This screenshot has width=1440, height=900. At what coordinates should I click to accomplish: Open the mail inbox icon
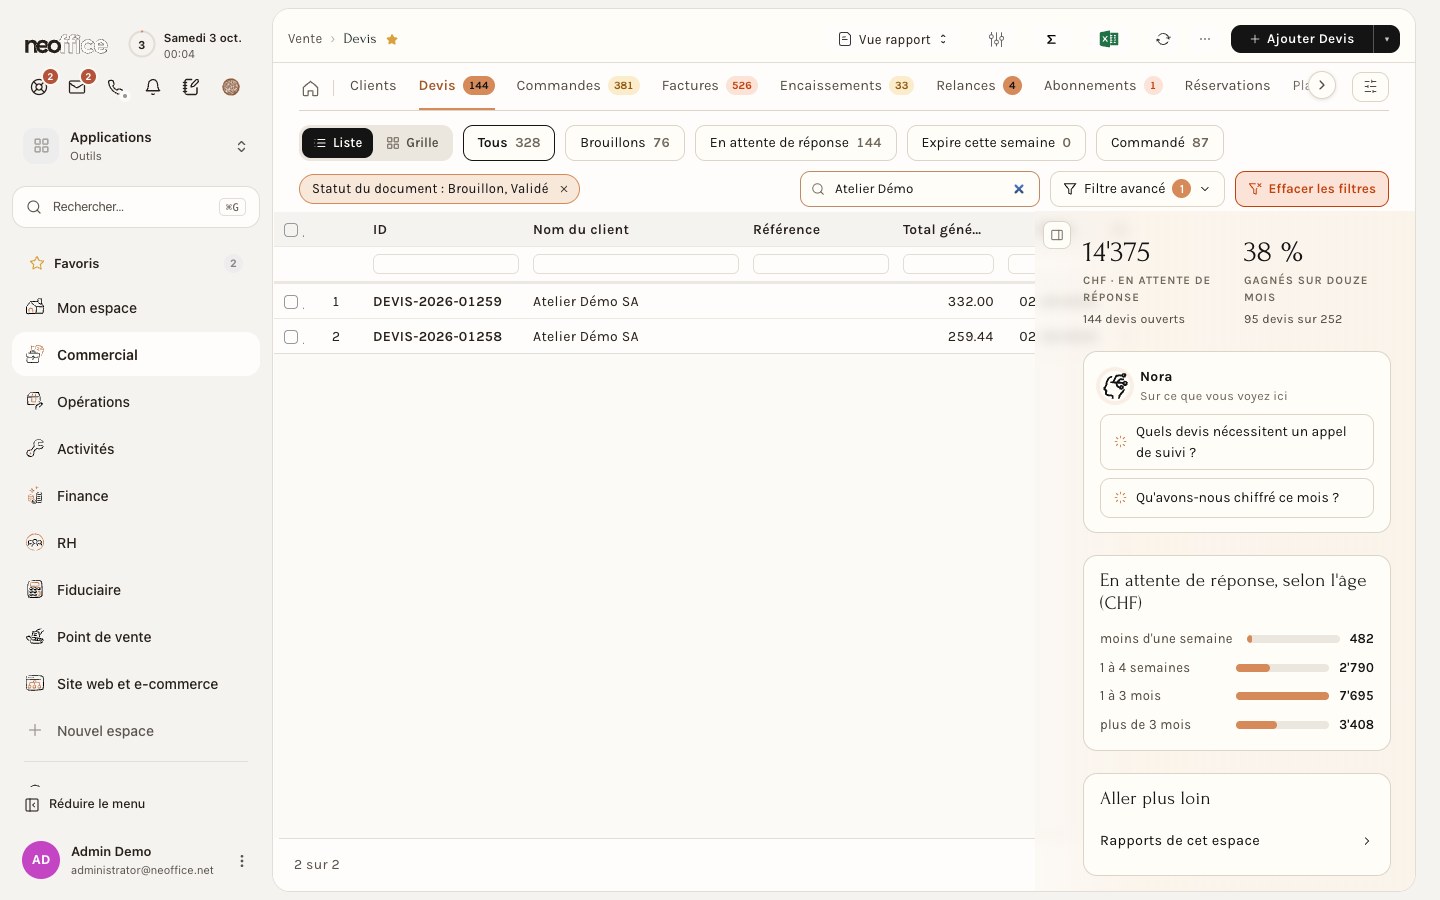click(77, 87)
